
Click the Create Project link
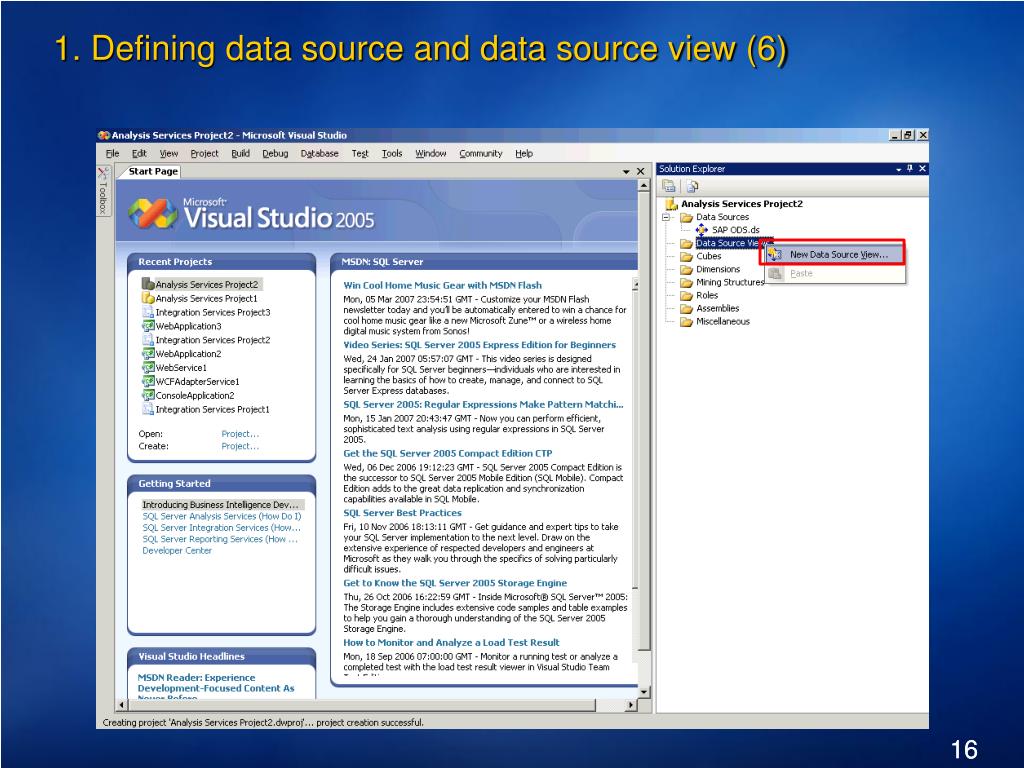tap(240, 446)
